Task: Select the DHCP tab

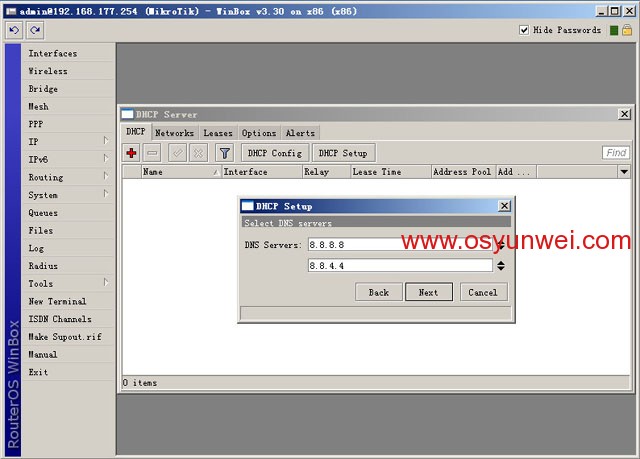Action: click(136, 132)
